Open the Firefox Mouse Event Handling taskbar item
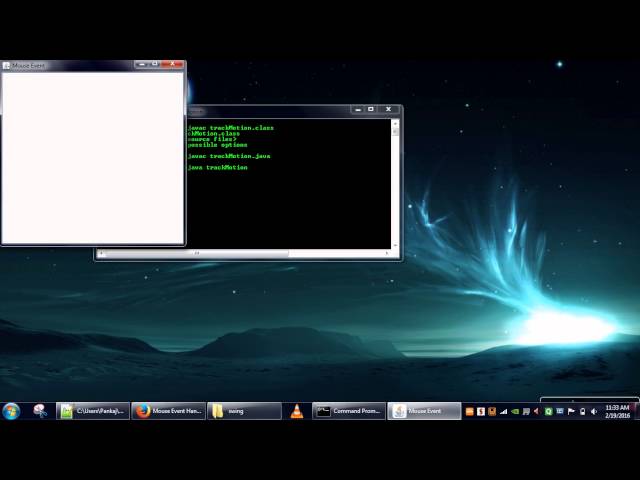 coord(169,411)
